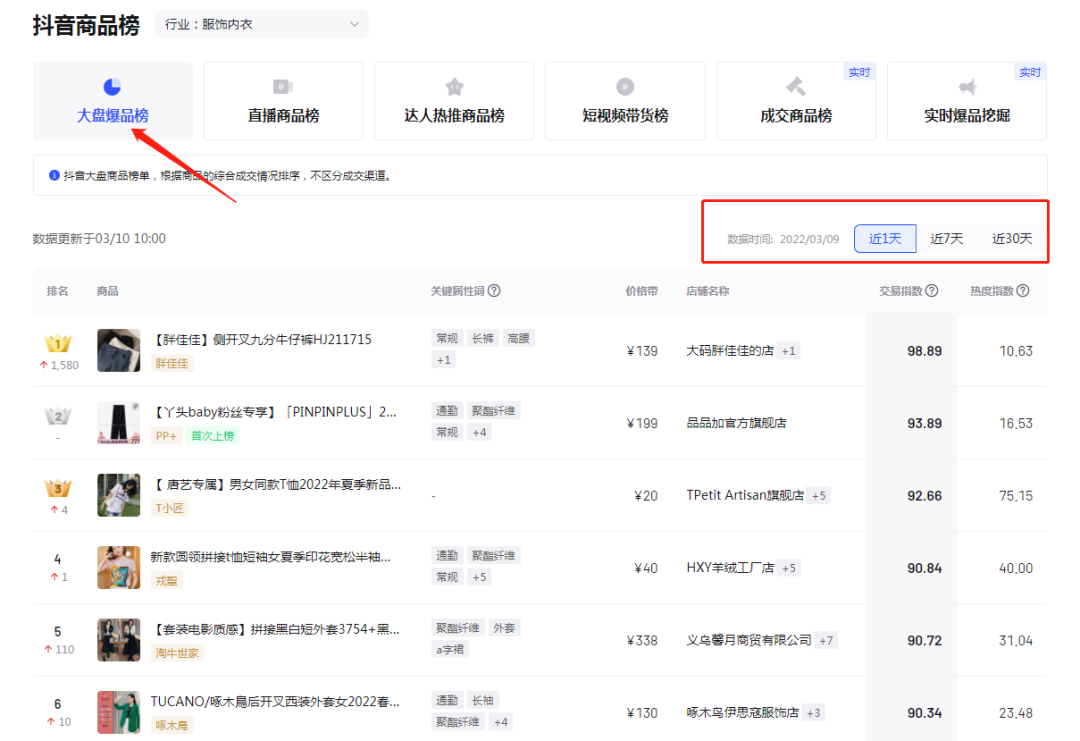Open the 行业 服饰内衣 industry dropdown
Image resolution: width=1080 pixels, height=741 pixels.
tap(262, 24)
